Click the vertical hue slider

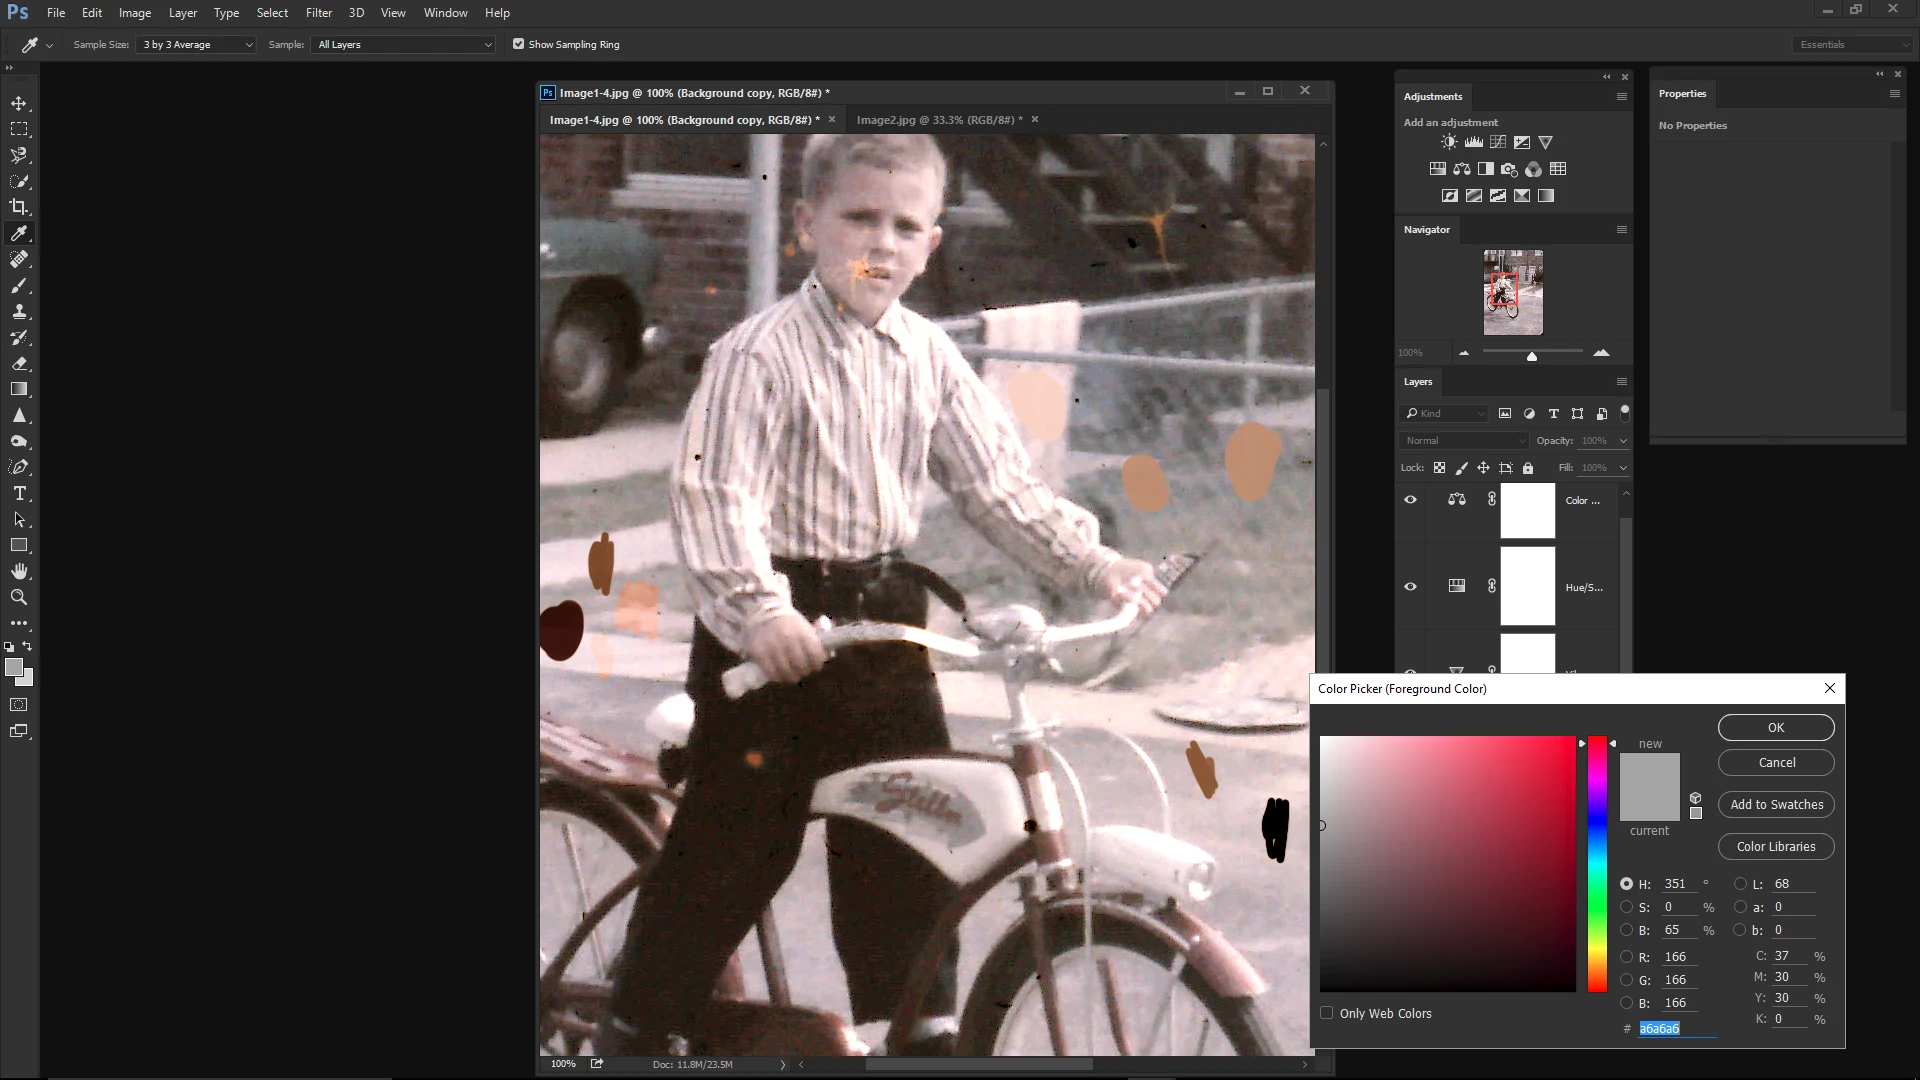coord(1597,865)
